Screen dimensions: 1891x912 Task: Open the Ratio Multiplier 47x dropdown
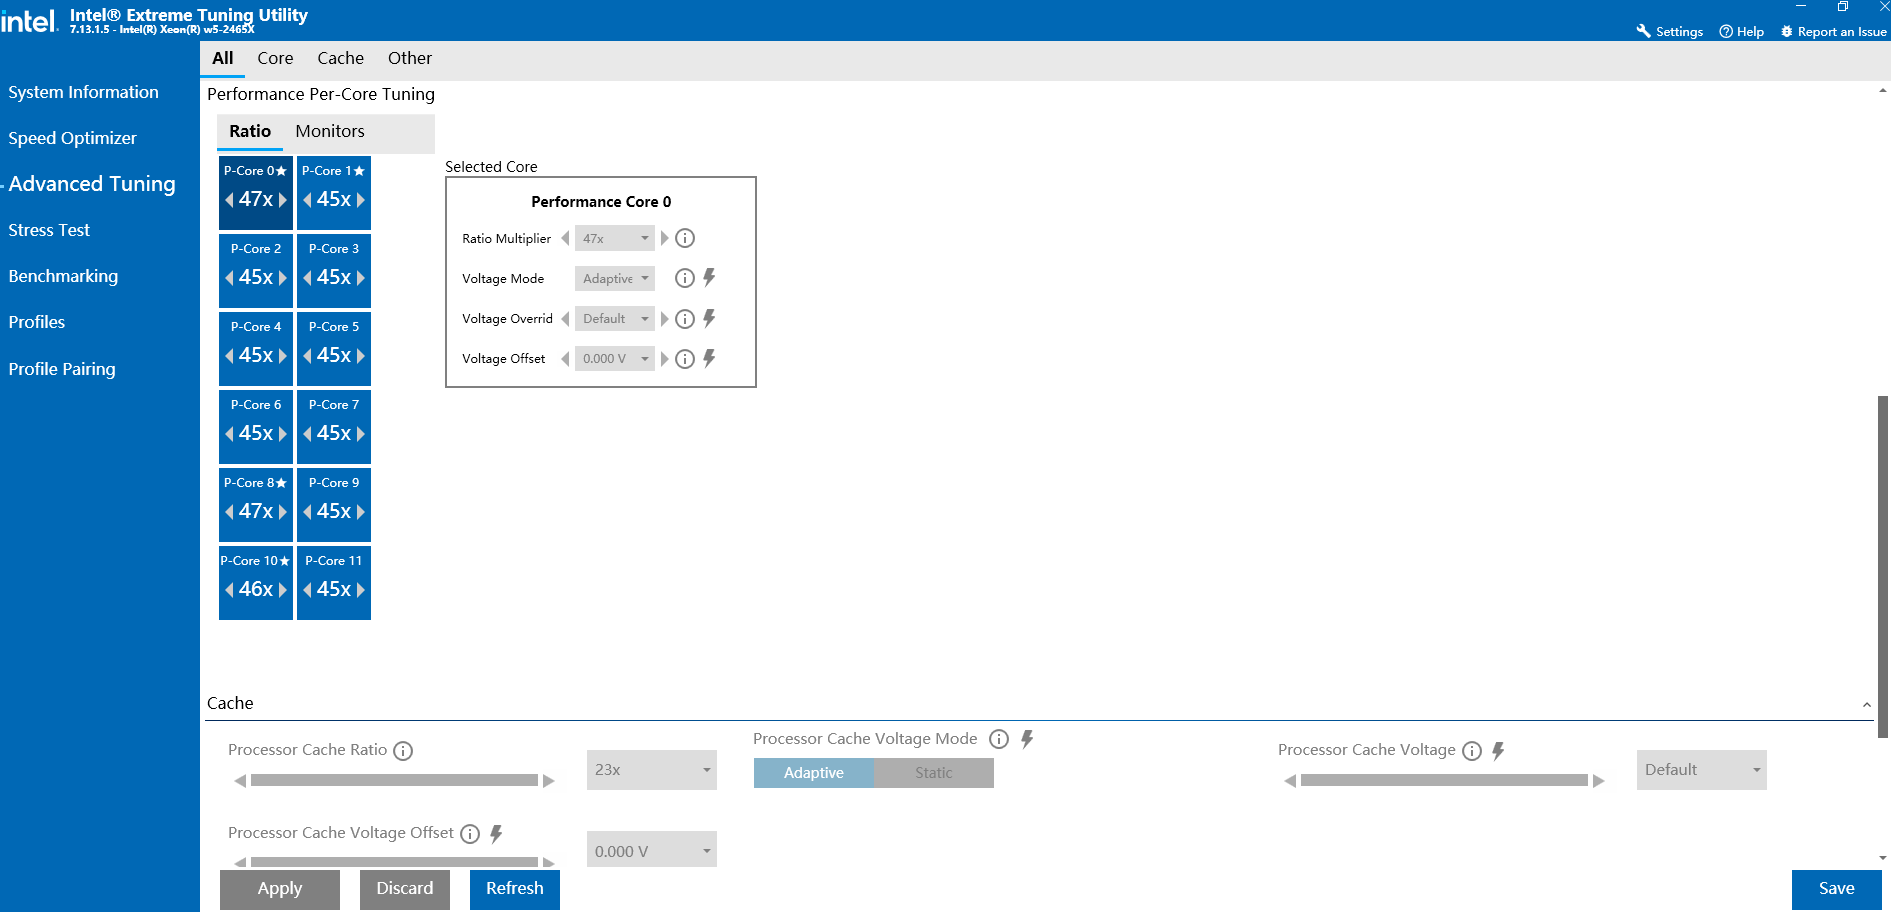(x=614, y=238)
